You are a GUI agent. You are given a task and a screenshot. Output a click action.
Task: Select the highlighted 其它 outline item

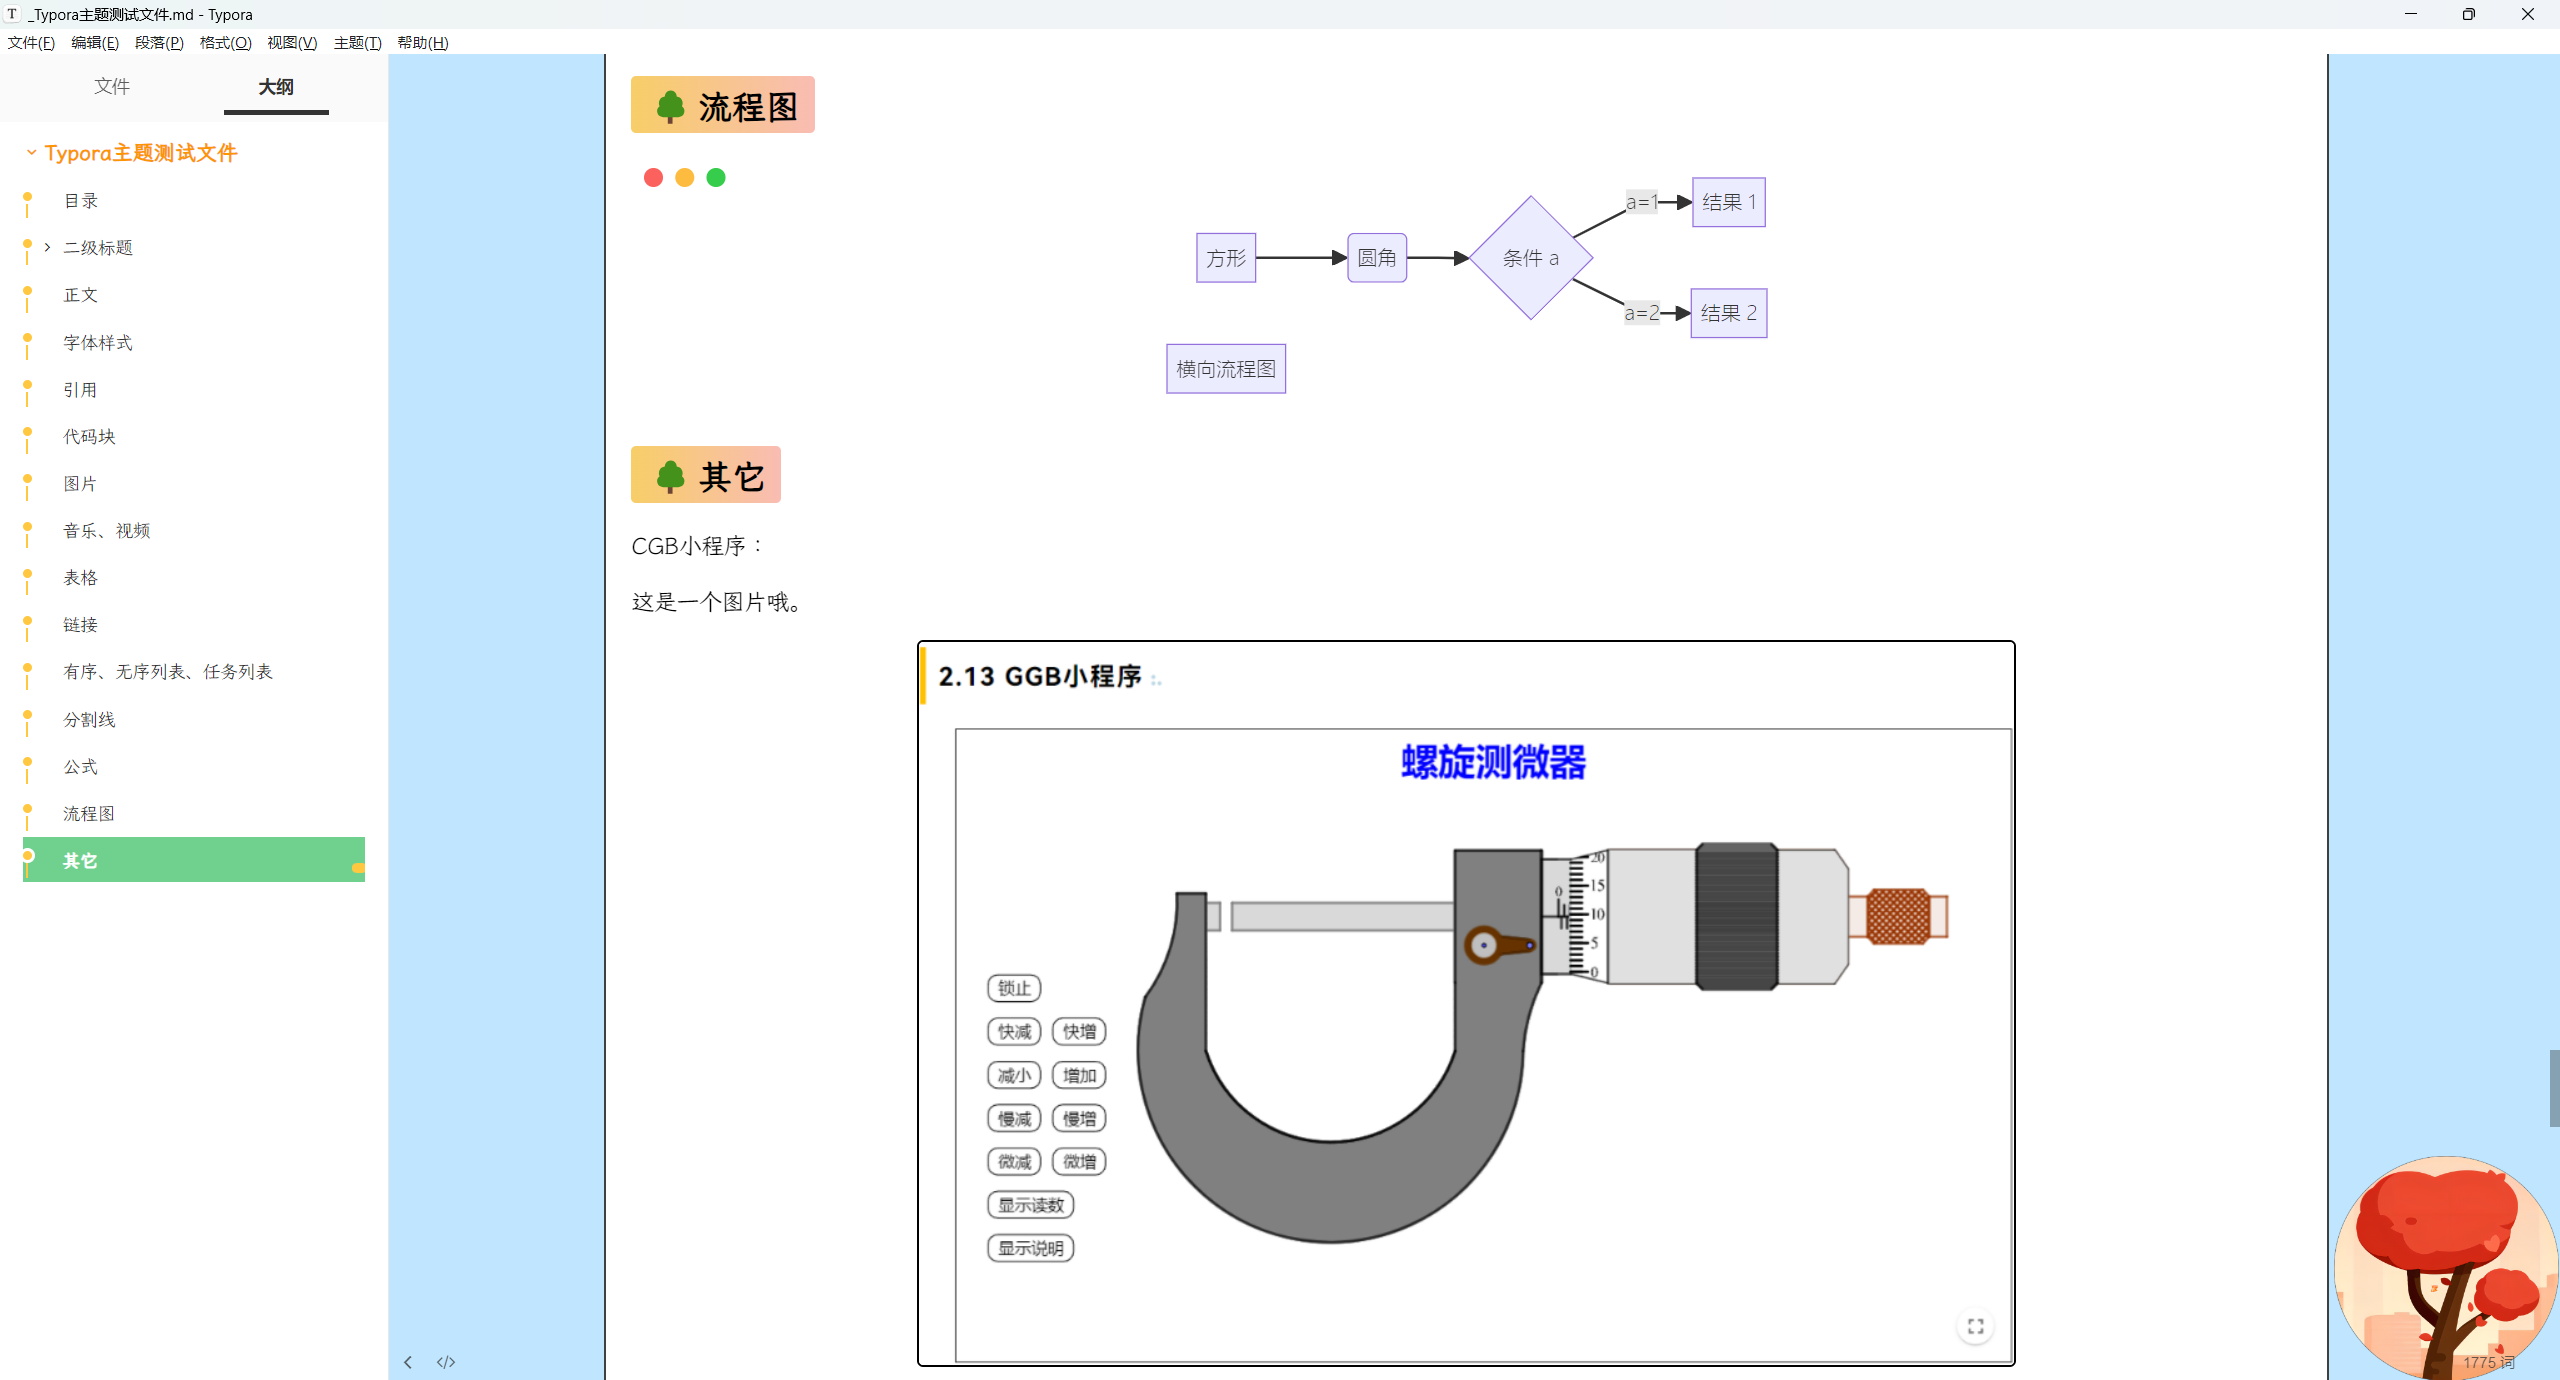tap(194, 860)
